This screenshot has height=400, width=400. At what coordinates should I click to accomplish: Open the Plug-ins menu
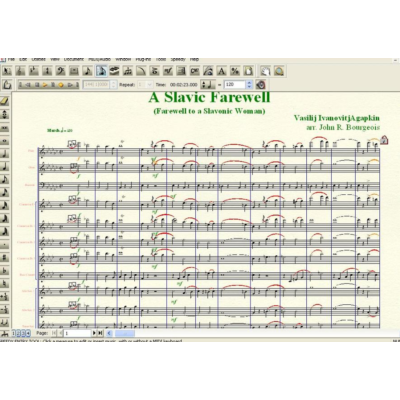143,60
